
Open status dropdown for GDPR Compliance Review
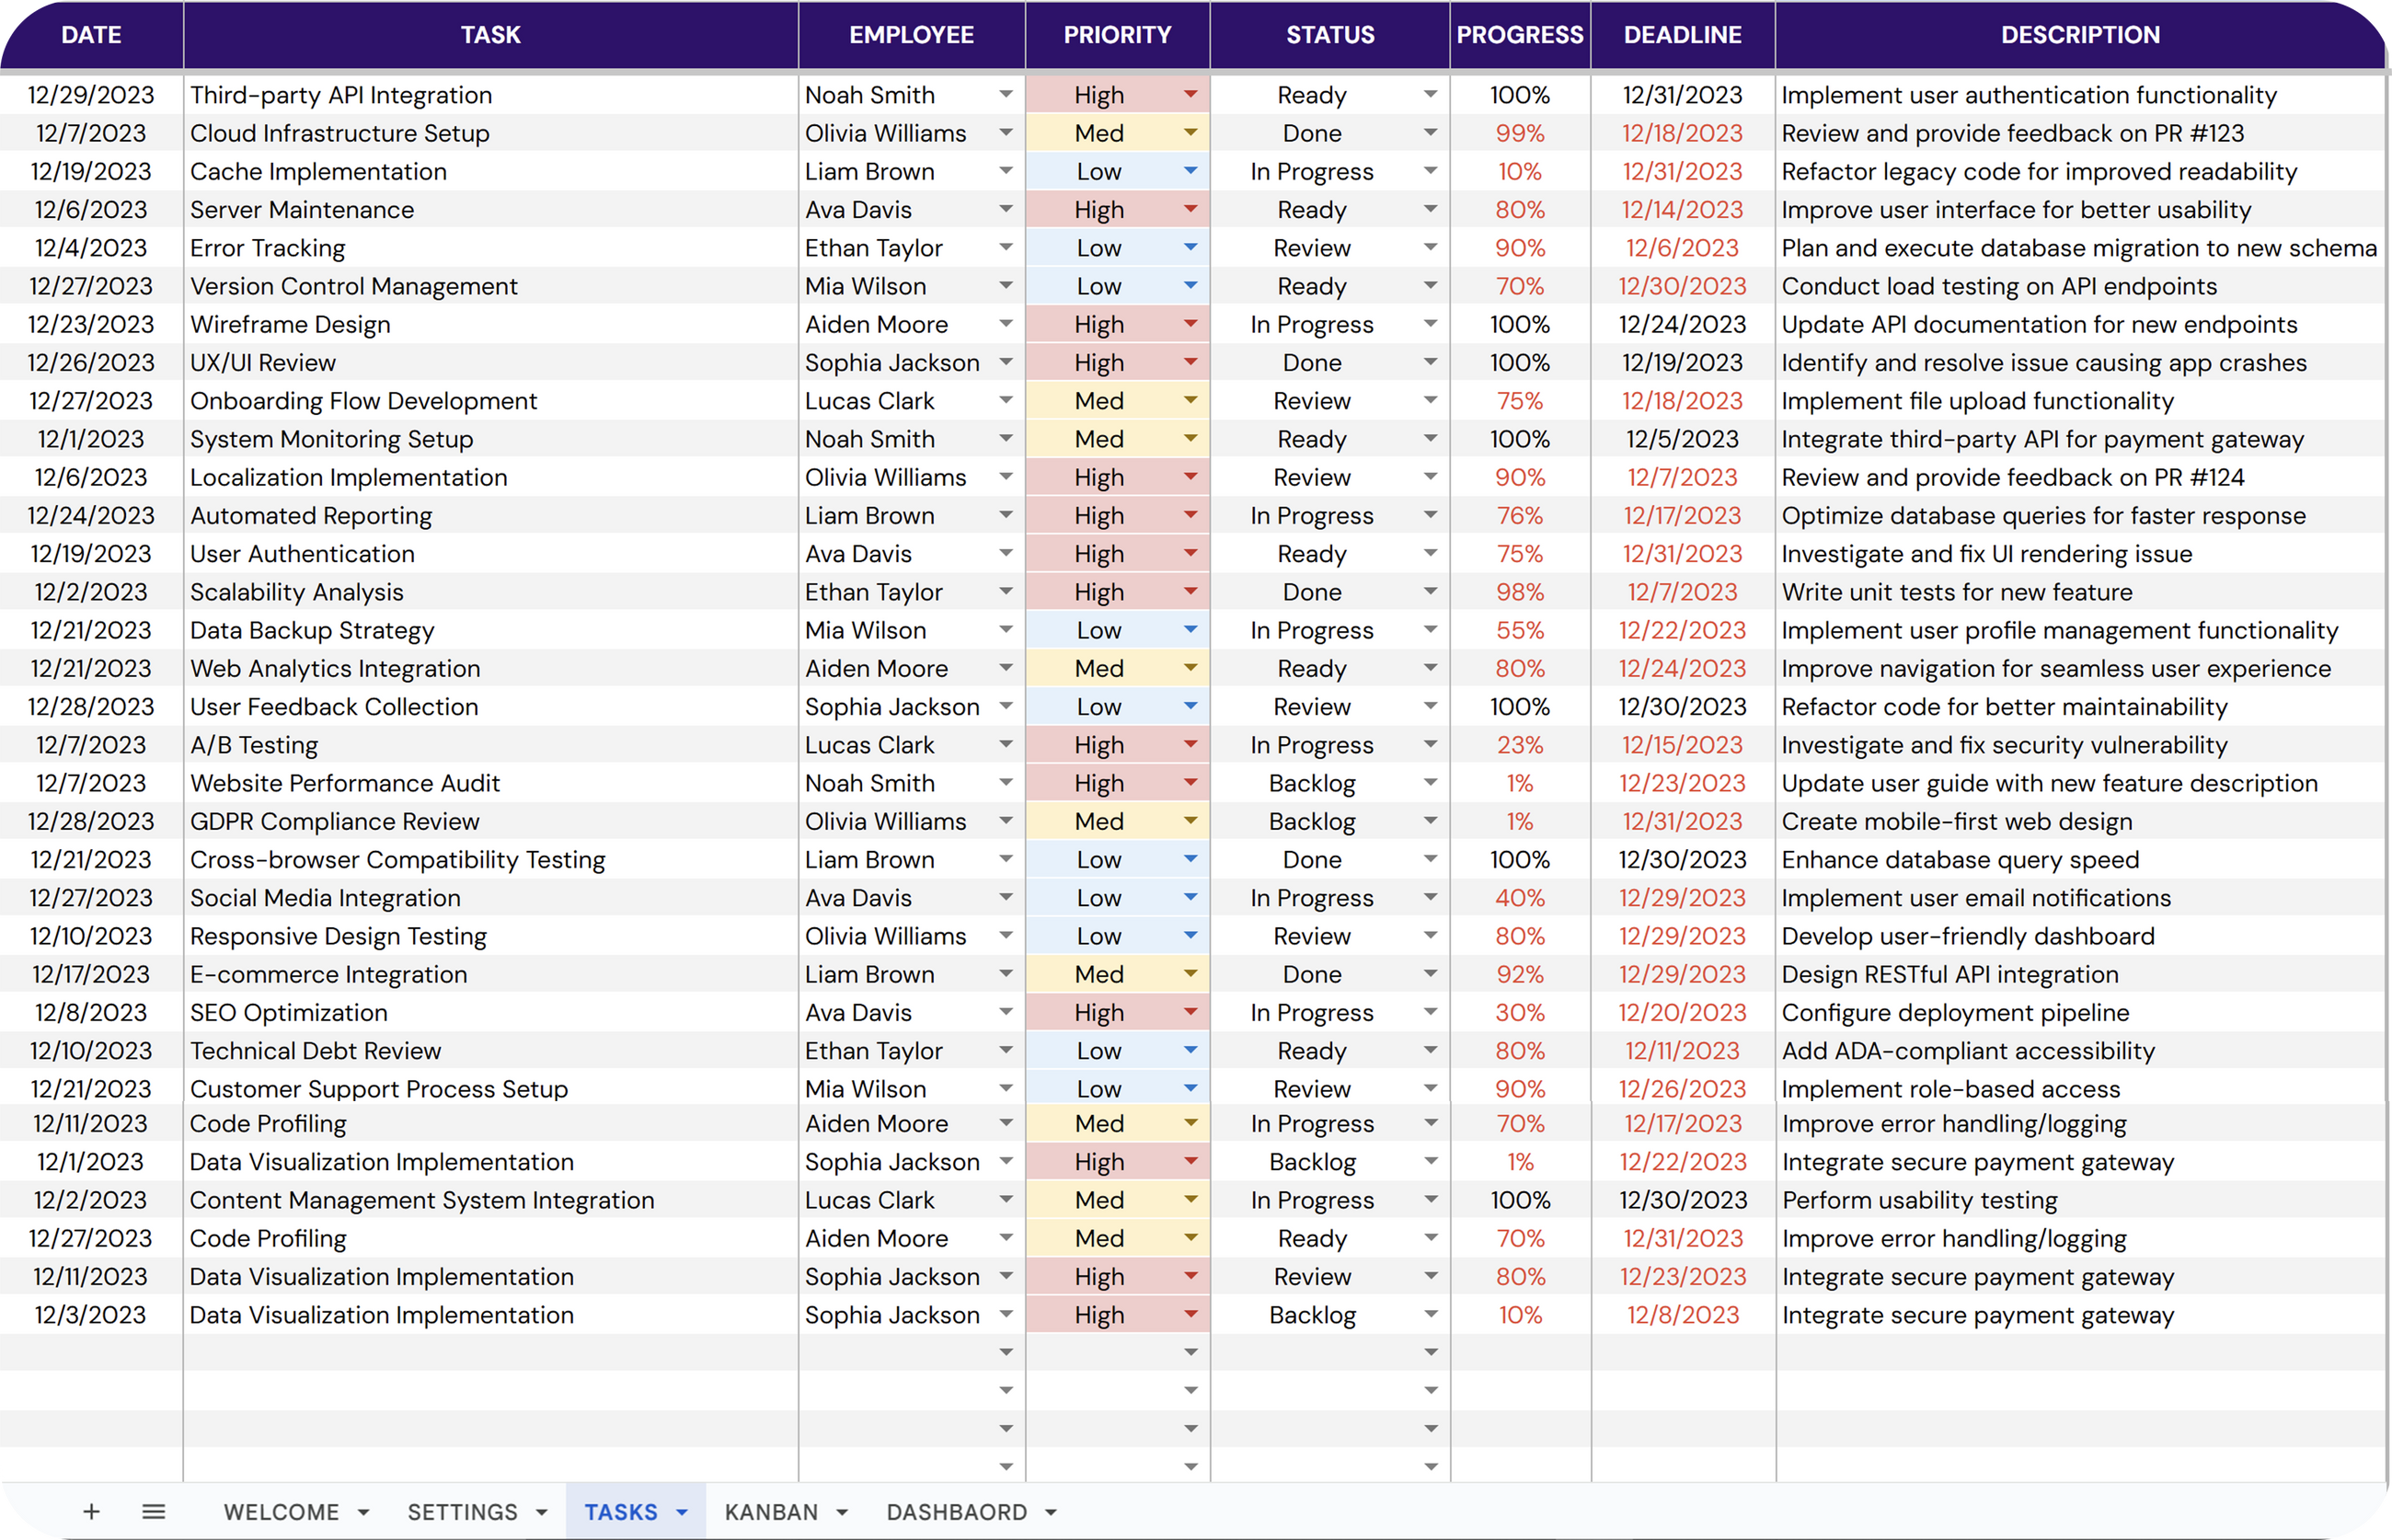(x=1430, y=821)
